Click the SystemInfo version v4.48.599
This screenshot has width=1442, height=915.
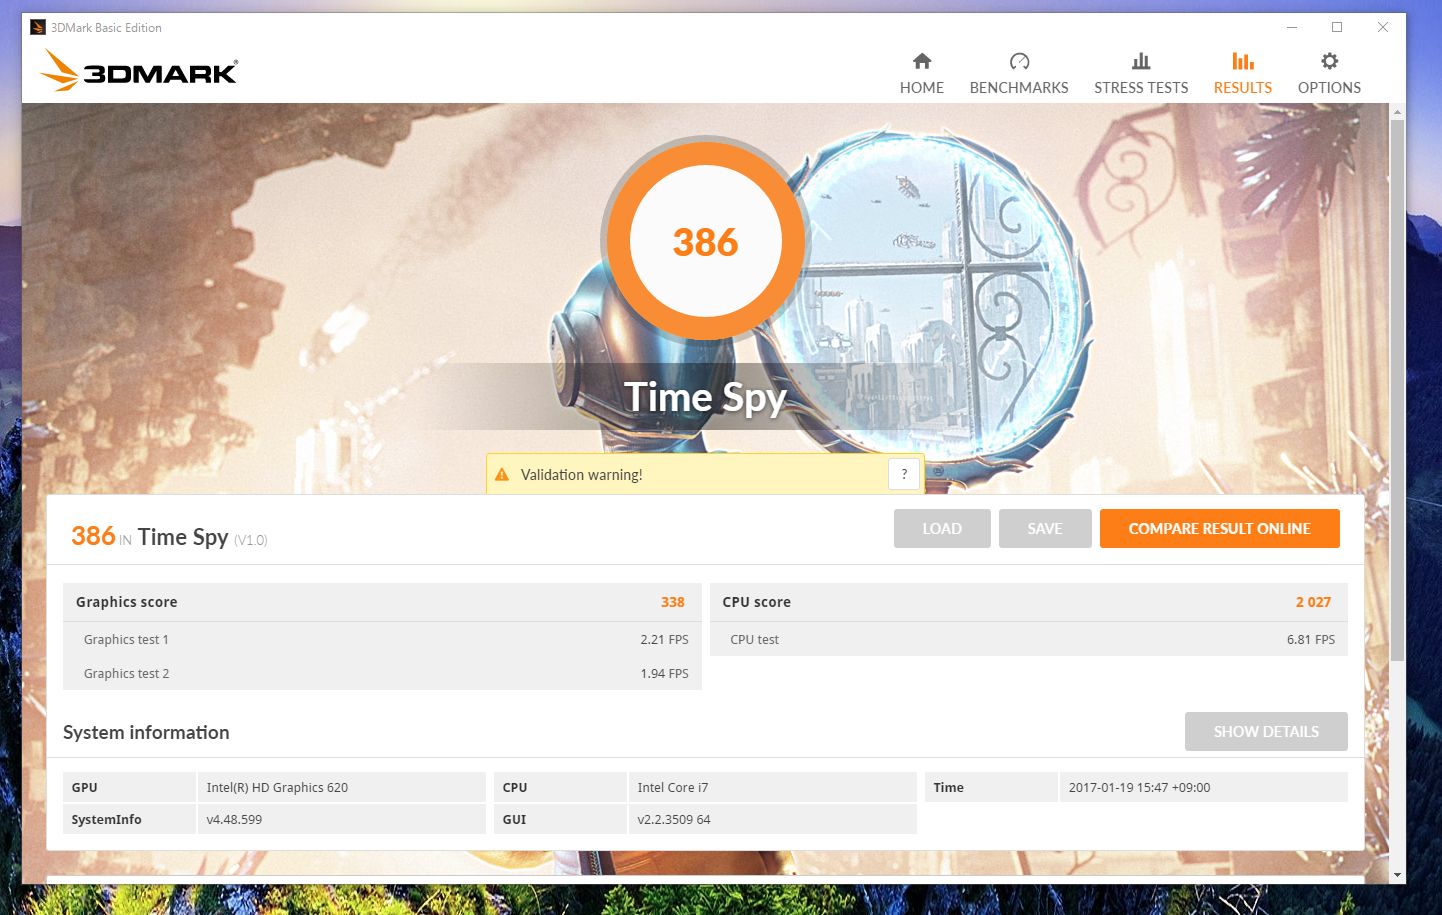pyautogui.click(x=234, y=820)
